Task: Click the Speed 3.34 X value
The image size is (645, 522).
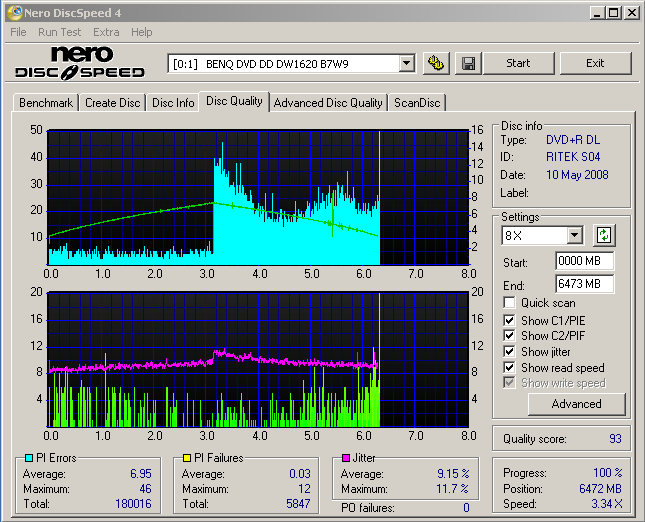Action: point(607,504)
